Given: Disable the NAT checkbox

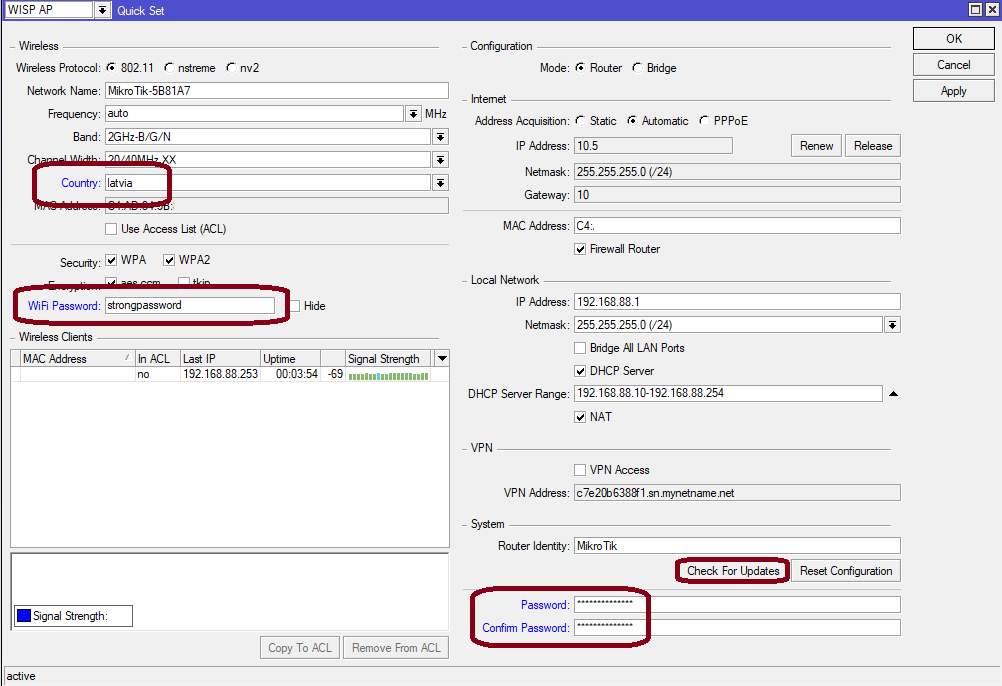Looking at the screenshot, I should pyautogui.click(x=580, y=417).
